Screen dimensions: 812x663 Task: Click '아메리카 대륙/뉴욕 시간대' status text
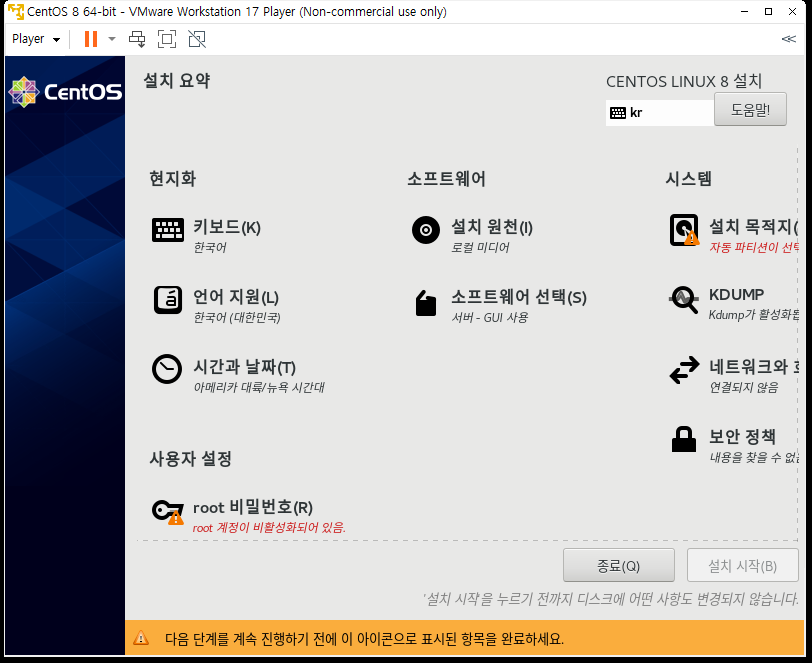pyautogui.click(x=259, y=387)
